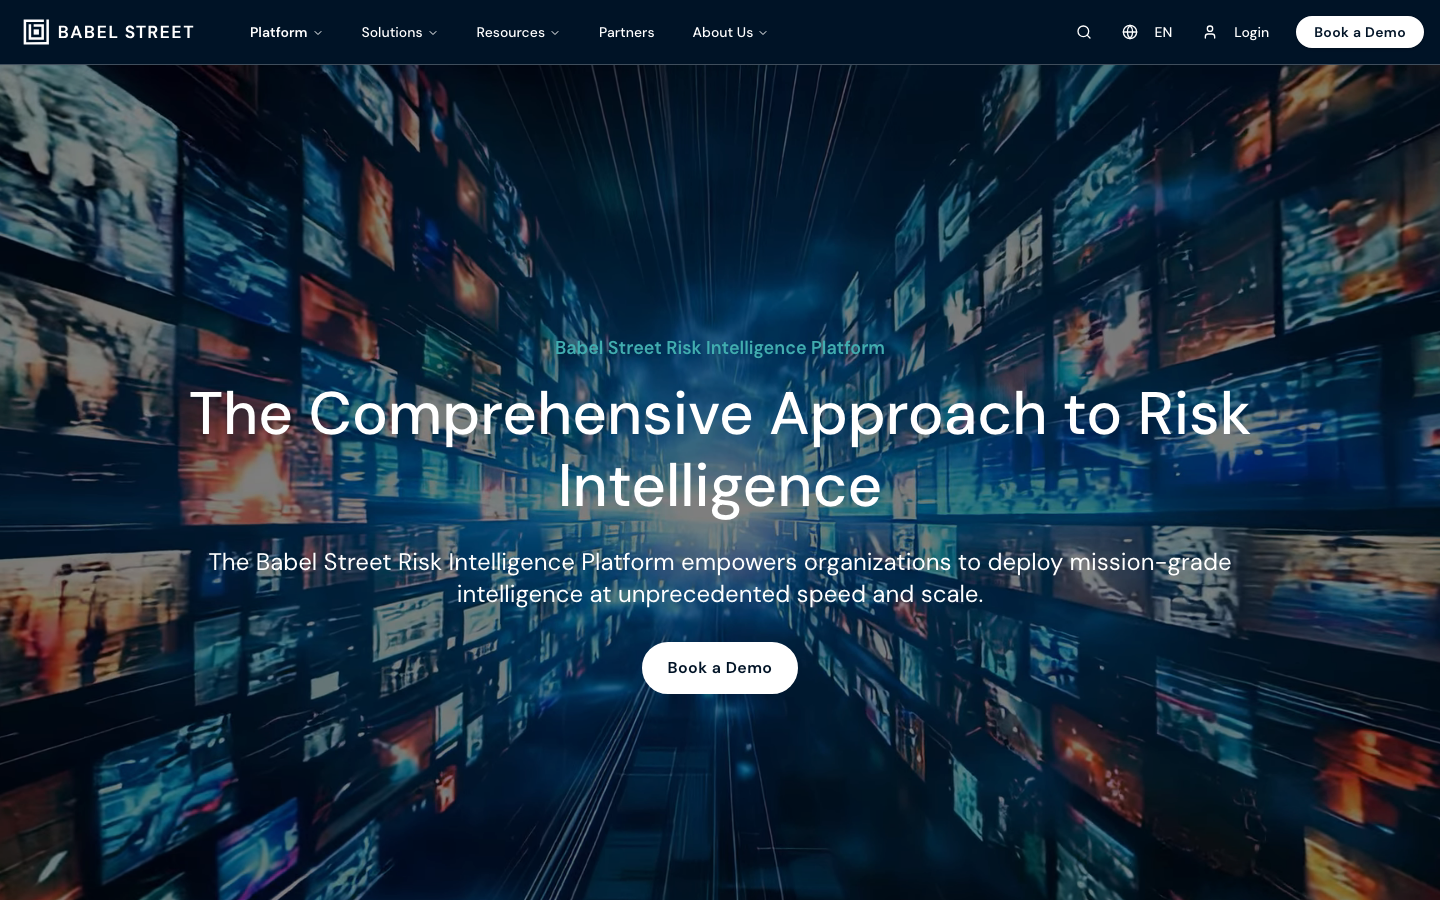1440x900 pixels.
Task: Open the search magnifier icon
Action: [x=1084, y=32]
